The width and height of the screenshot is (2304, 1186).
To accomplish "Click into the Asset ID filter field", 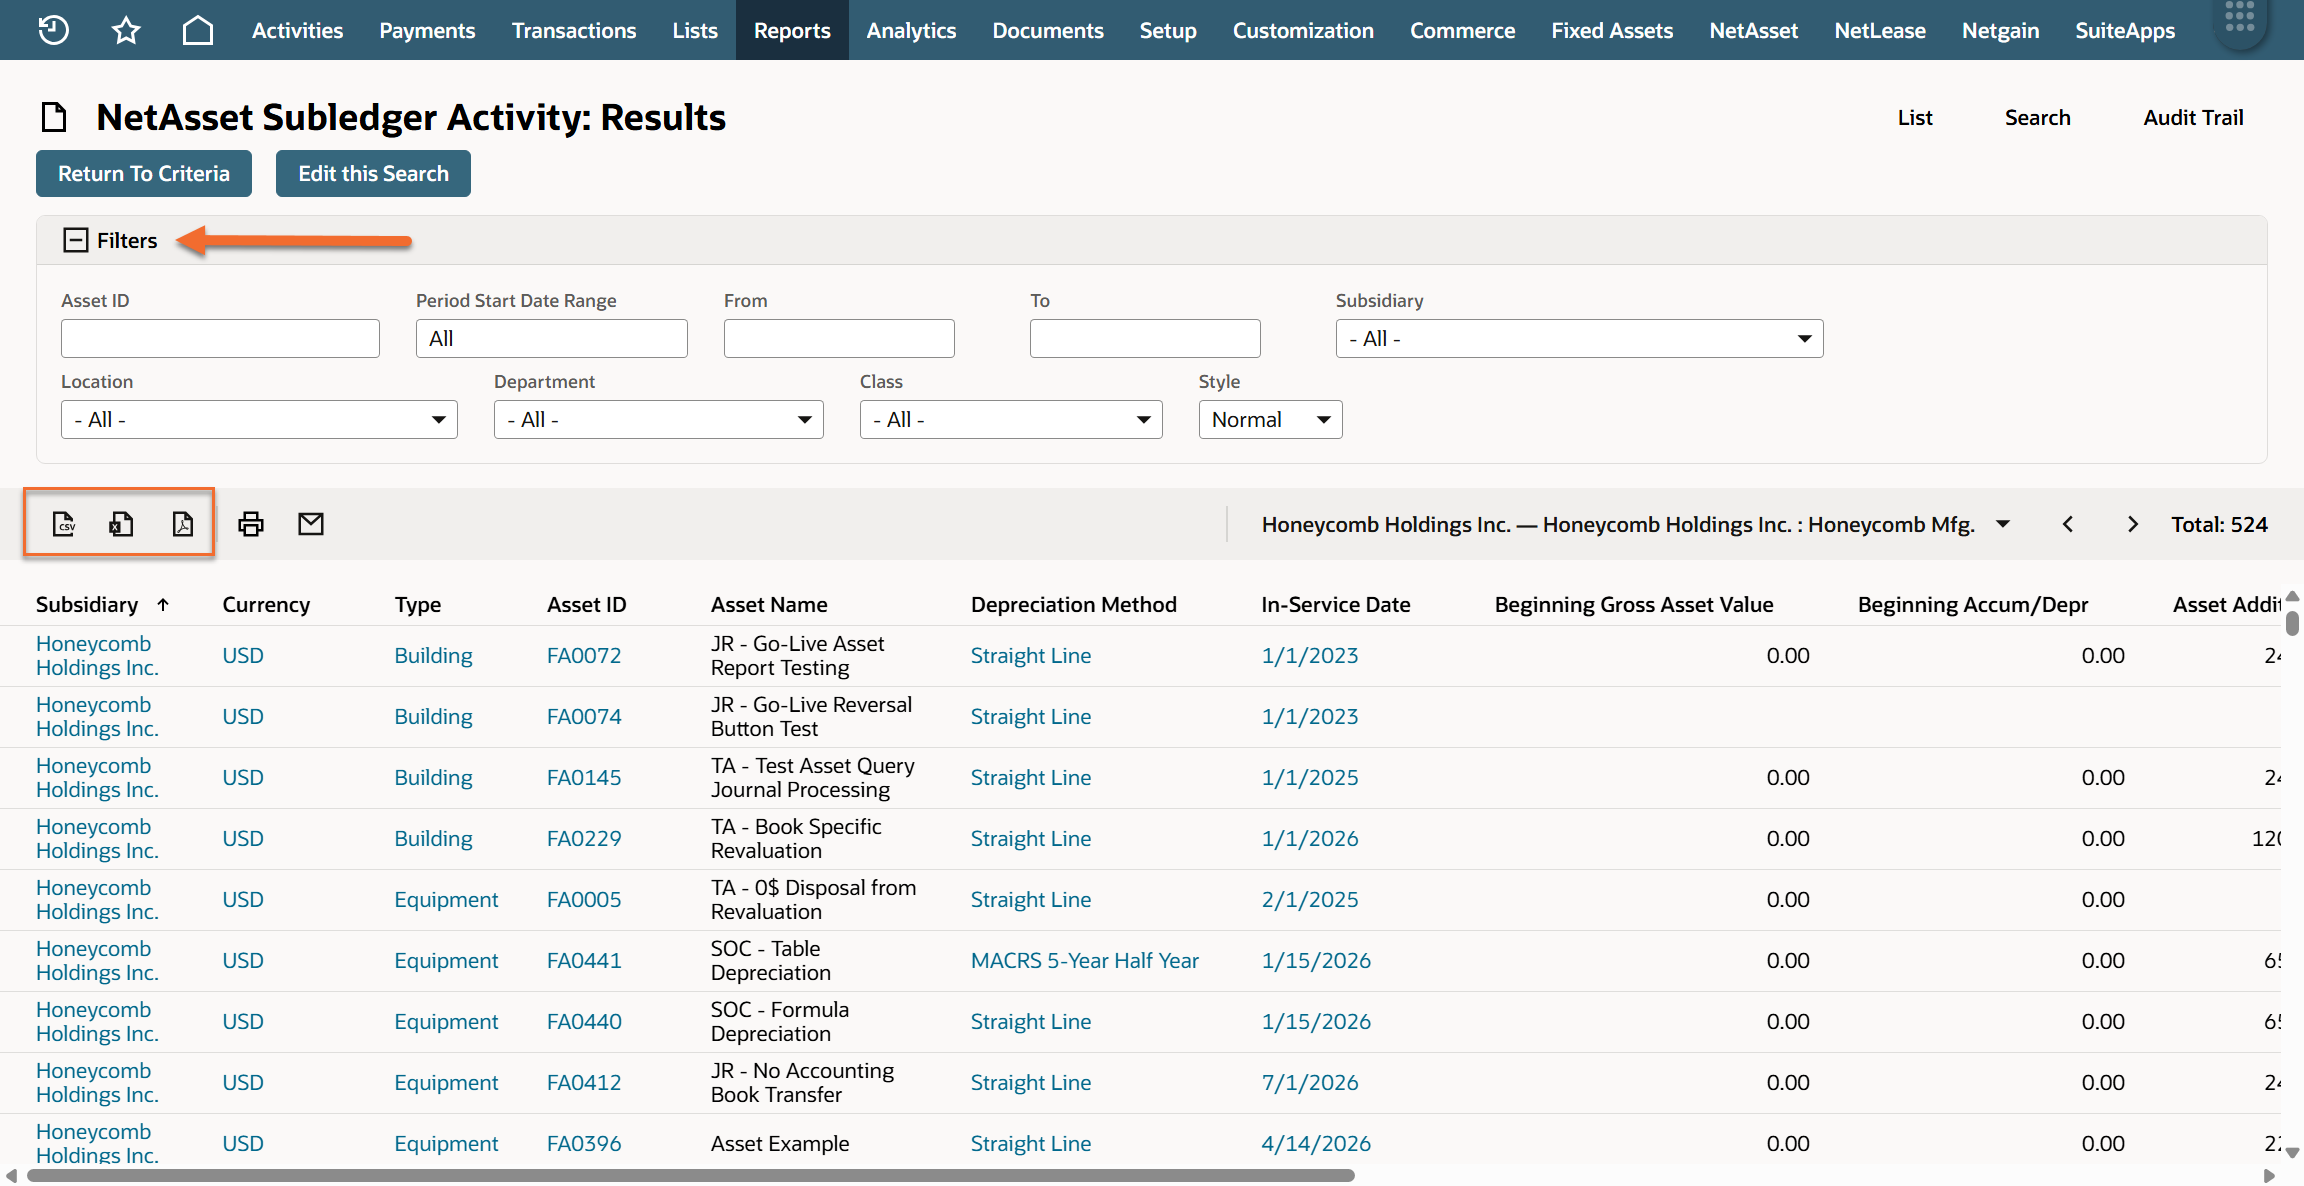I will [x=220, y=338].
